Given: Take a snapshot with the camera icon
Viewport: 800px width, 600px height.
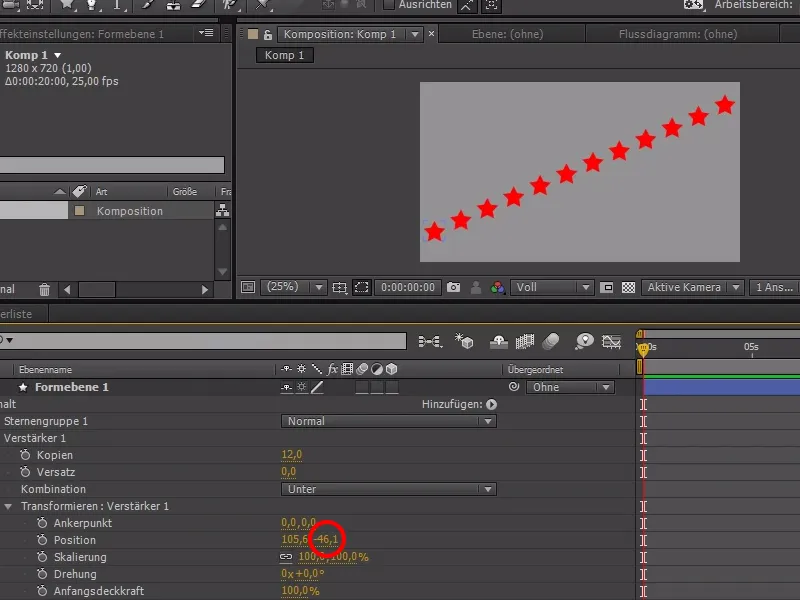Looking at the screenshot, I should pyautogui.click(x=453, y=287).
